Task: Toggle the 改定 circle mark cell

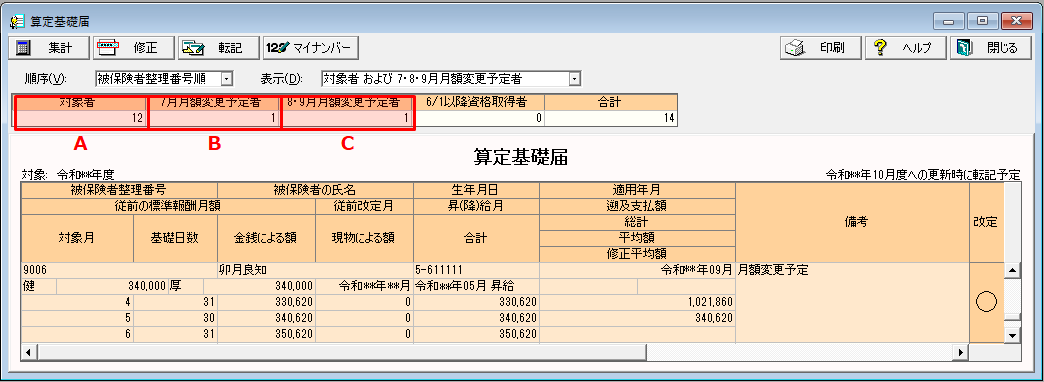Action: pos(985,303)
